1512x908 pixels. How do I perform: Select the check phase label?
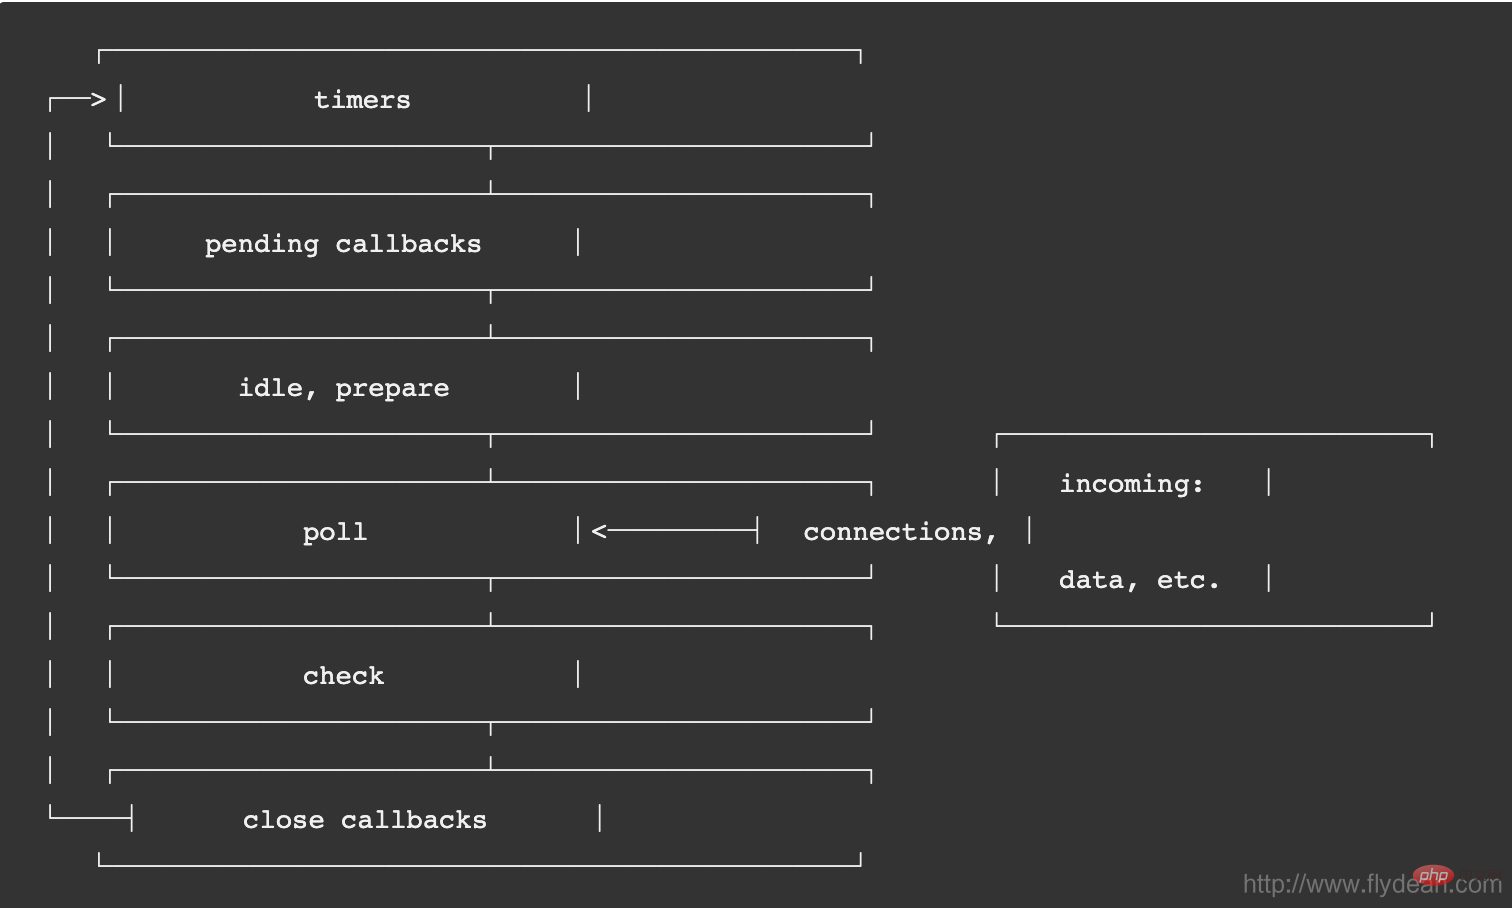point(343,676)
